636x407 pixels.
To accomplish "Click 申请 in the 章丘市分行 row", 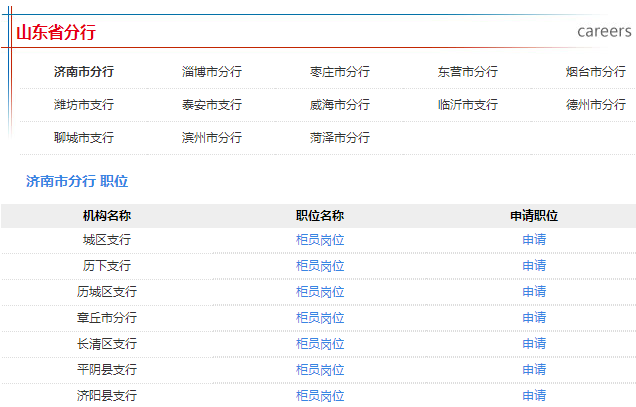I will pyautogui.click(x=534, y=318).
